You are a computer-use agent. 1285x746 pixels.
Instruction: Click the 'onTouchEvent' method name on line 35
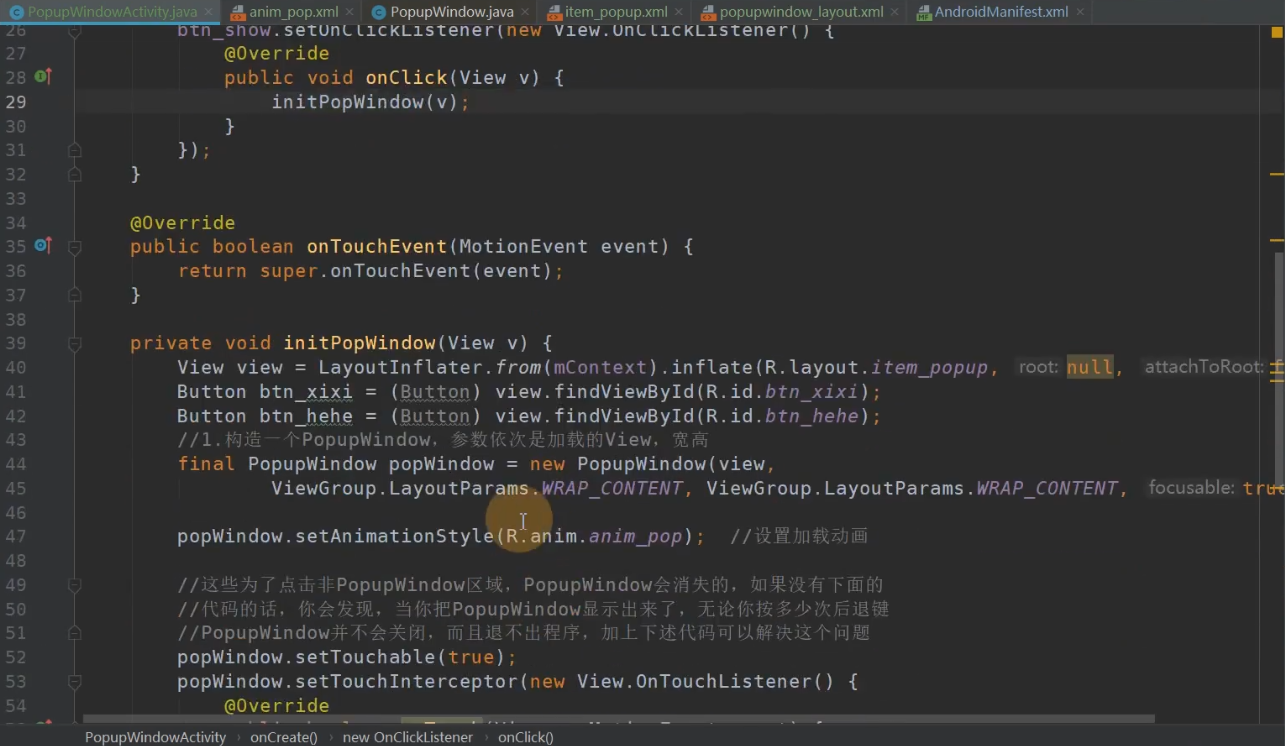(x=377, y=246)
